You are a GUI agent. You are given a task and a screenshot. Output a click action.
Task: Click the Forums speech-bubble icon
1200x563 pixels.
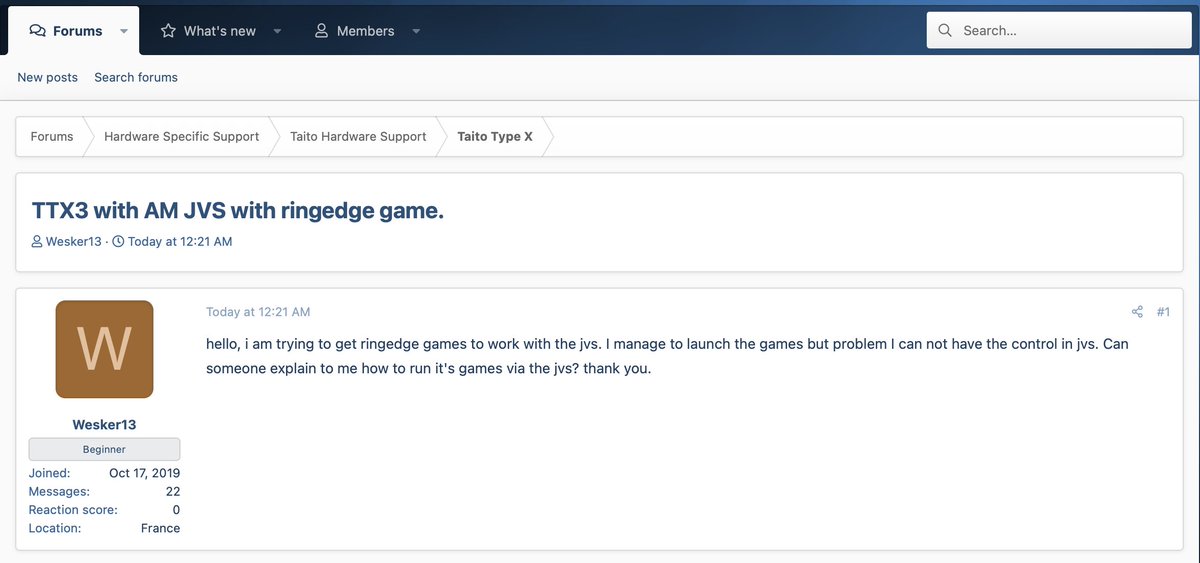(x=38, y=31)
